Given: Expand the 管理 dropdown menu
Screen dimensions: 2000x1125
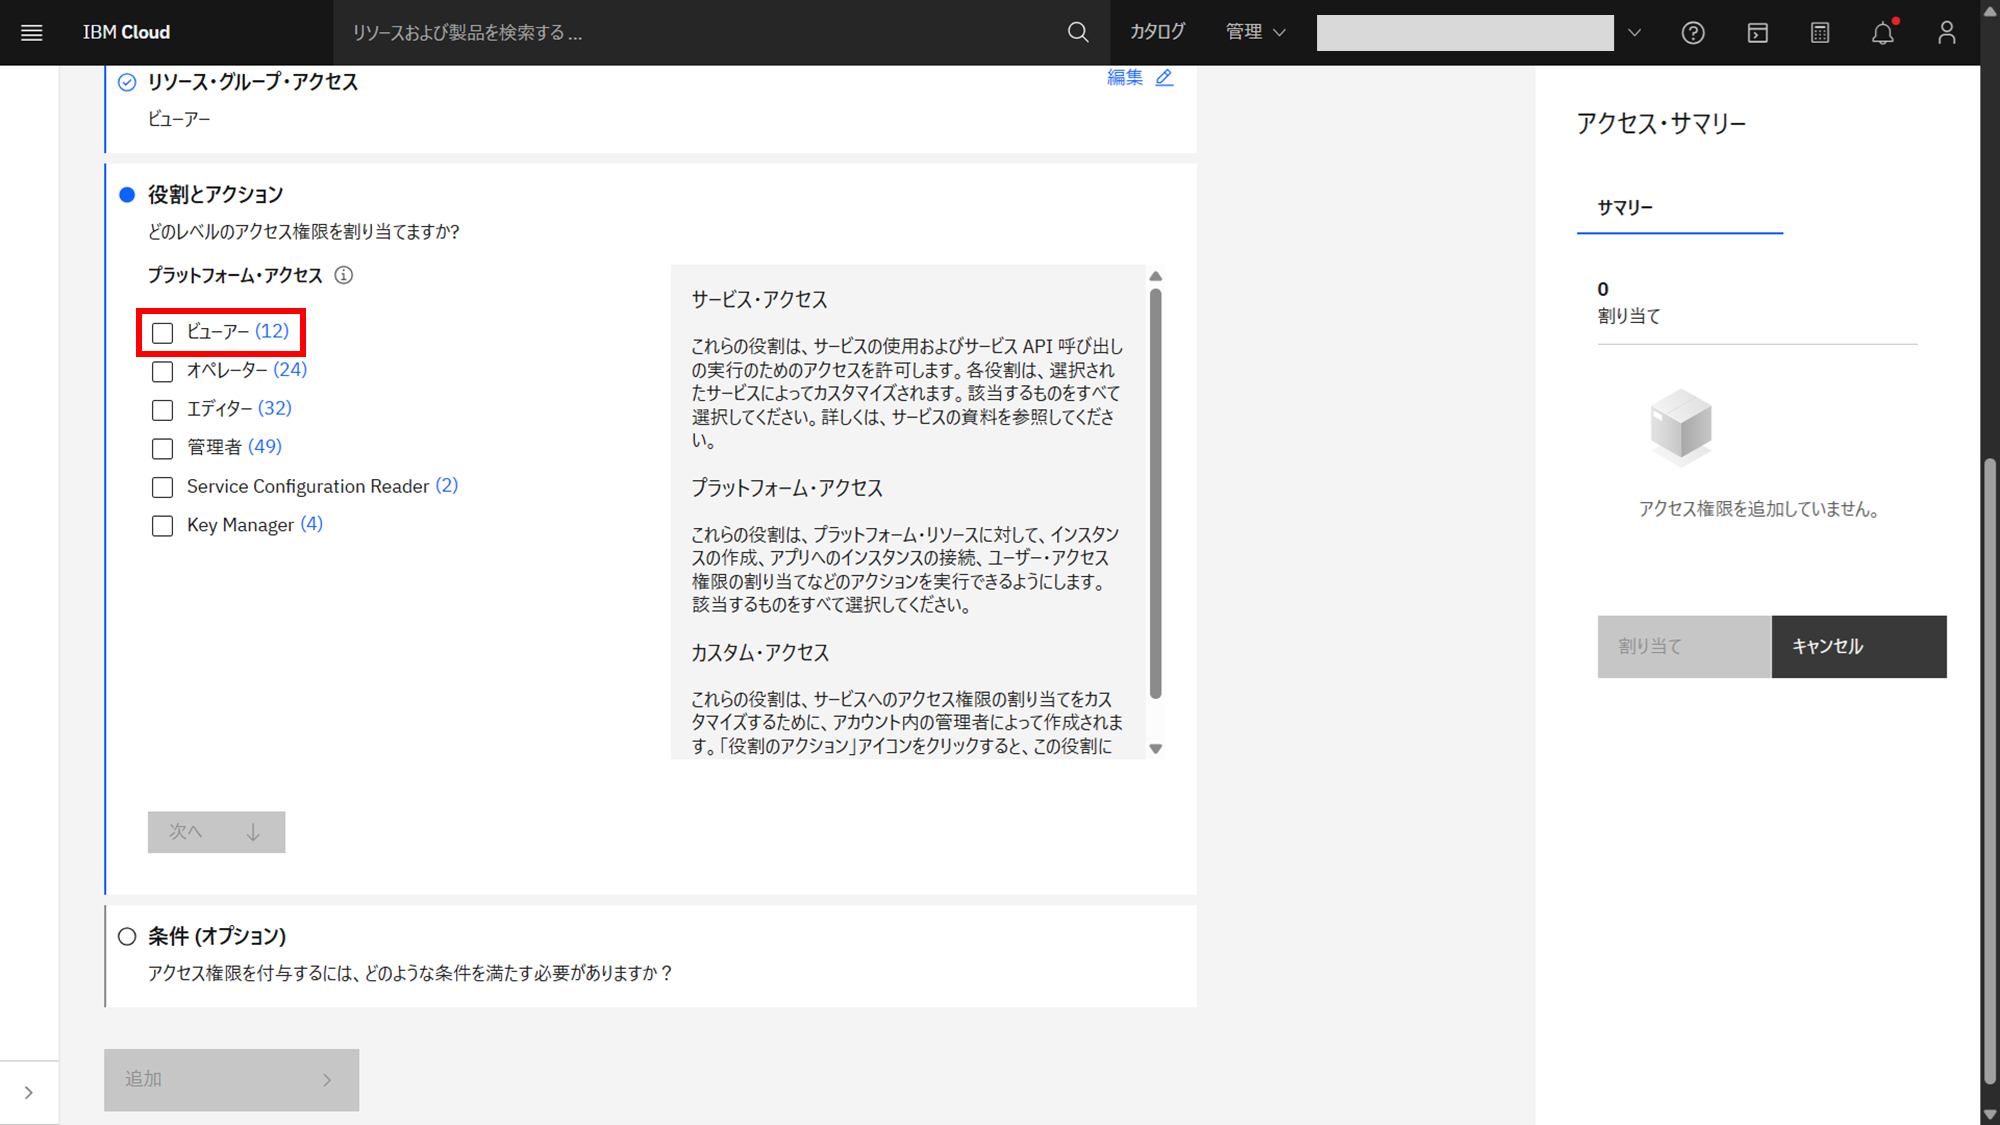Looking at the screenshot, I should click(1255, 32).
